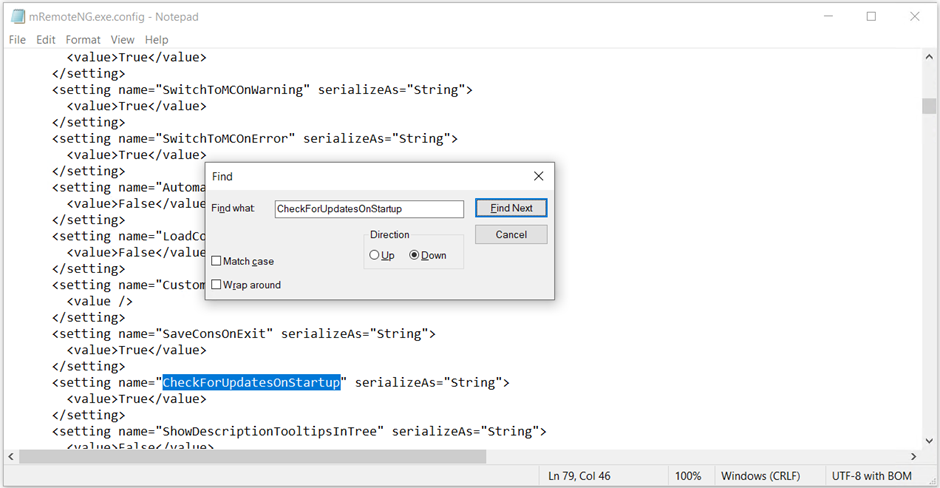Open the Edit menu
Viewport: 940px width, 488px height.
point(46,40)
